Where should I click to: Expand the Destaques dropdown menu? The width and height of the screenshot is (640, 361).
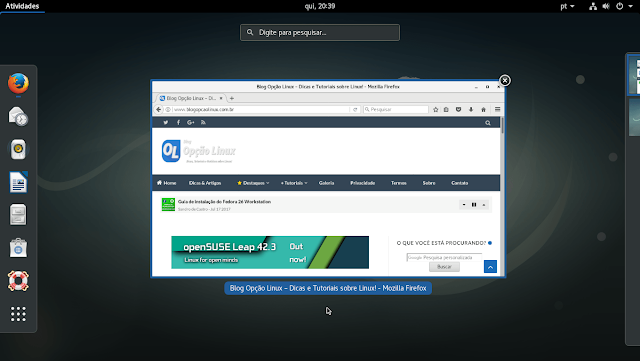point(253,183)
